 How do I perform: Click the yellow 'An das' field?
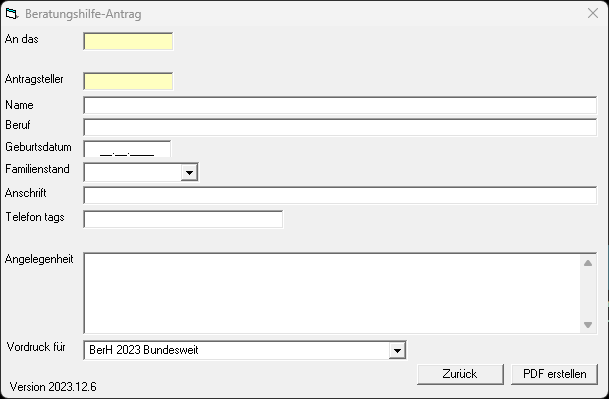point(128,42)
